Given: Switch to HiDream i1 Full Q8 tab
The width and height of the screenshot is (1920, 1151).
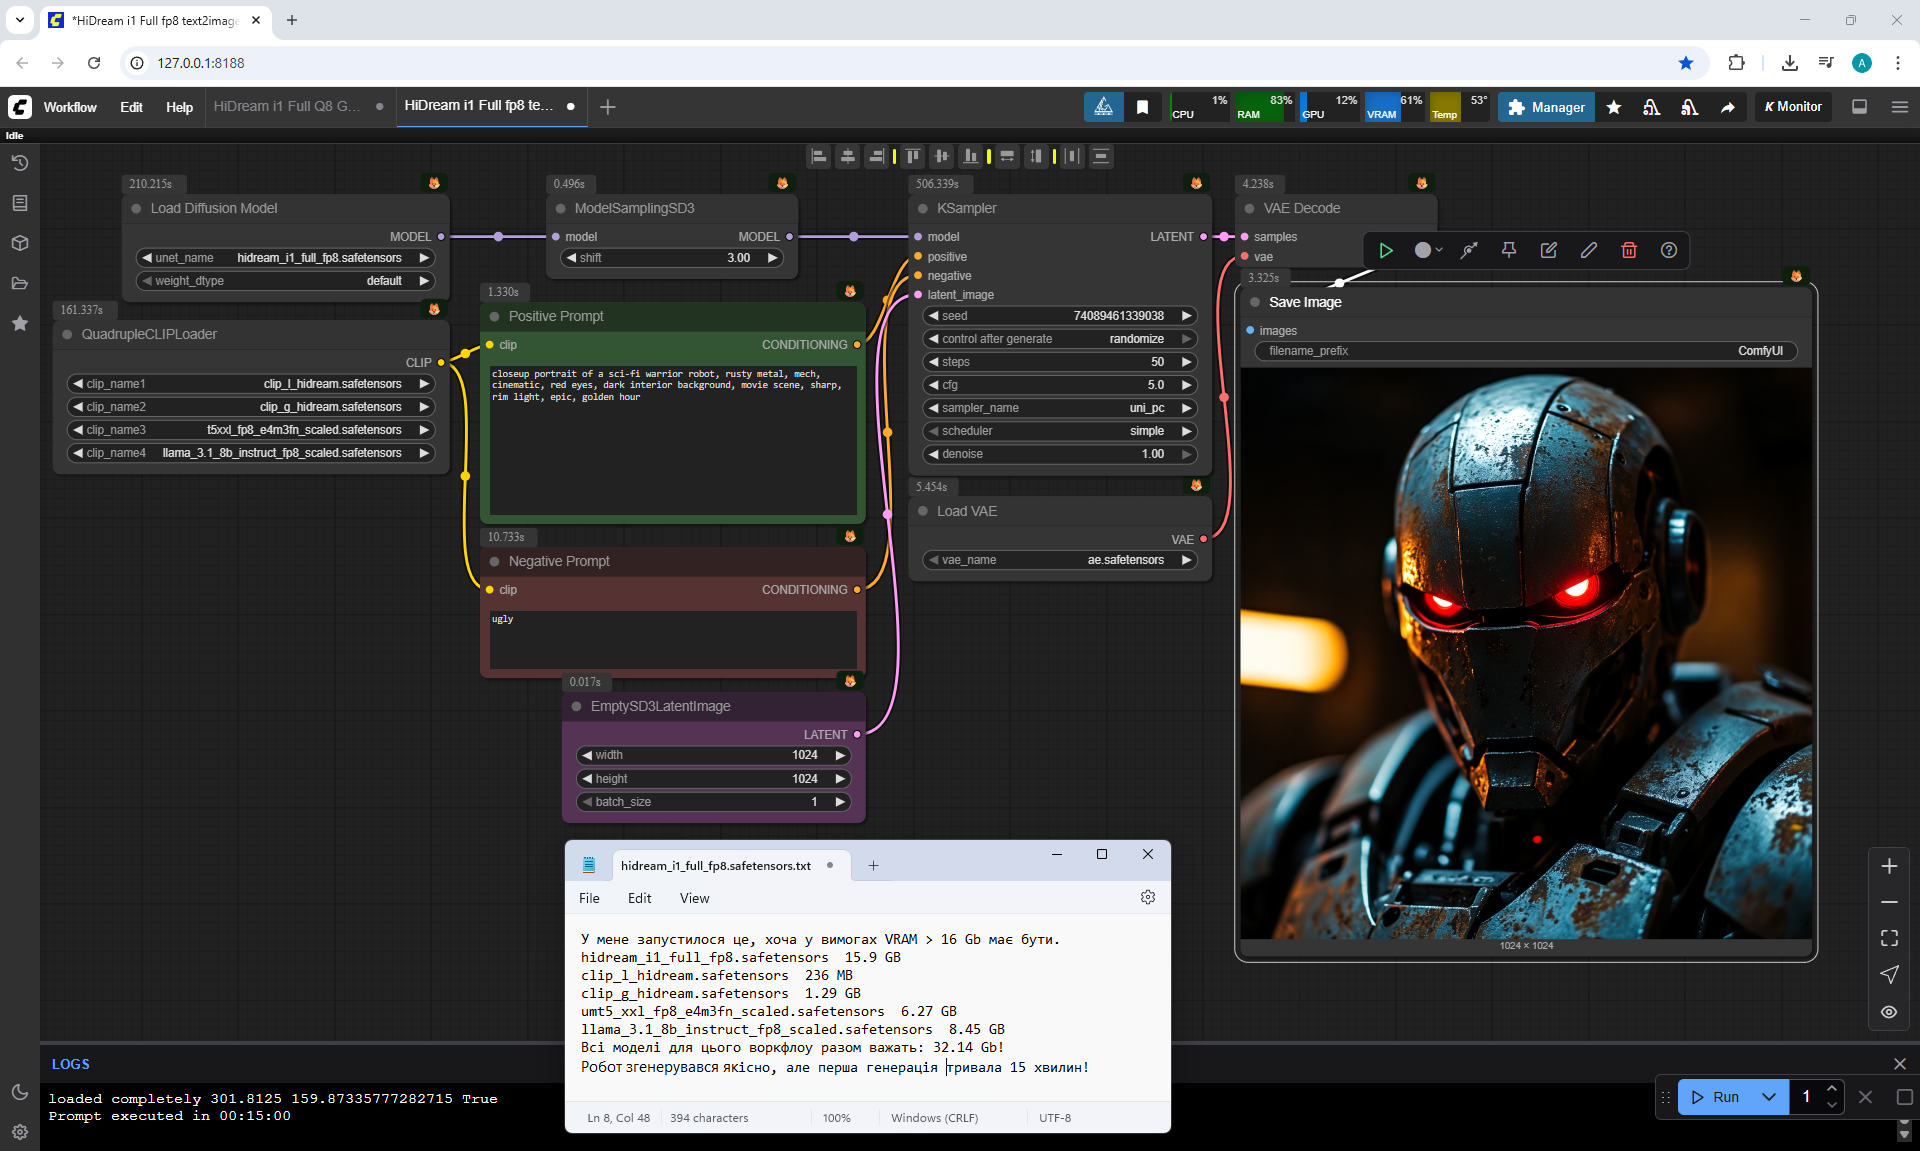Looking at the screenshot, I should 287,106.
